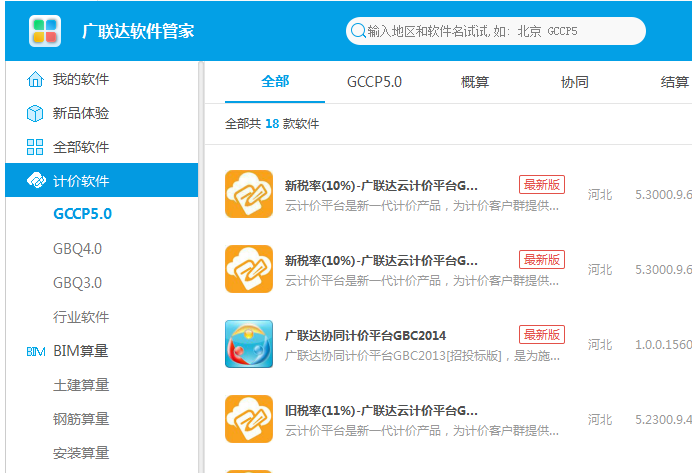Select GCCP5.0 in the sidebar
This screenshot has width=692, height=473.
[x=83, y=214]
